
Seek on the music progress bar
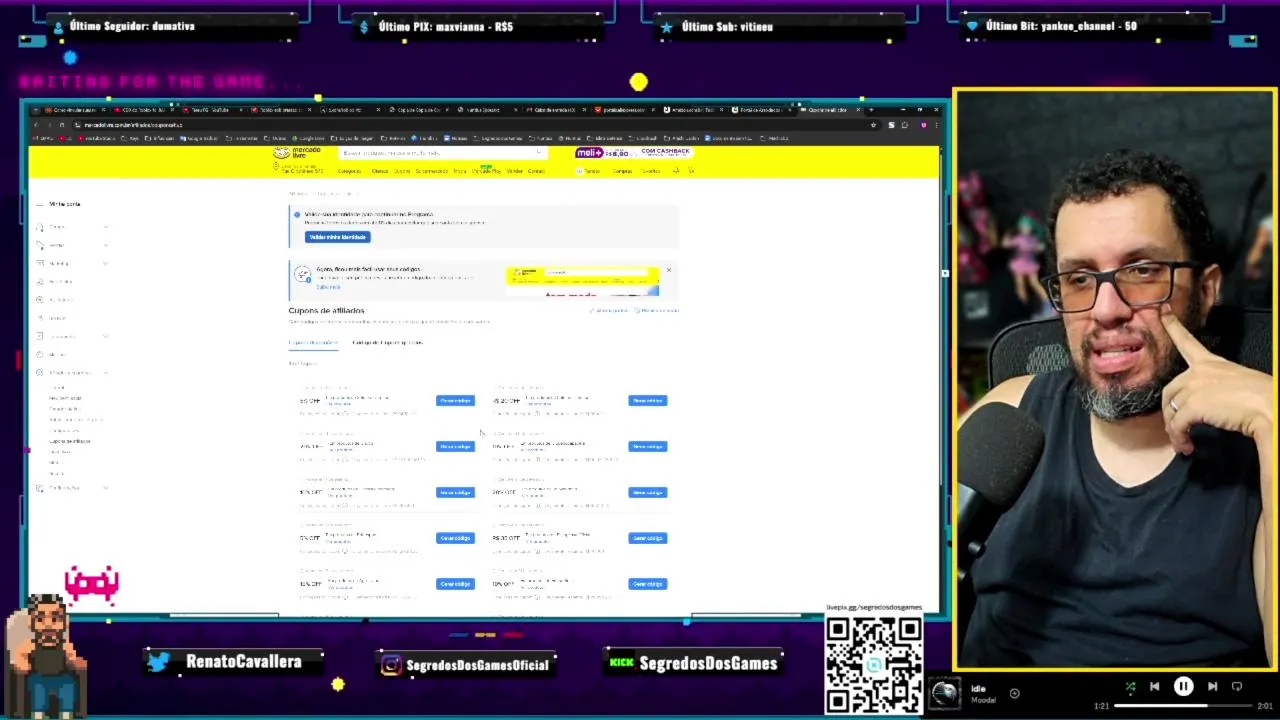(1183, 706)
